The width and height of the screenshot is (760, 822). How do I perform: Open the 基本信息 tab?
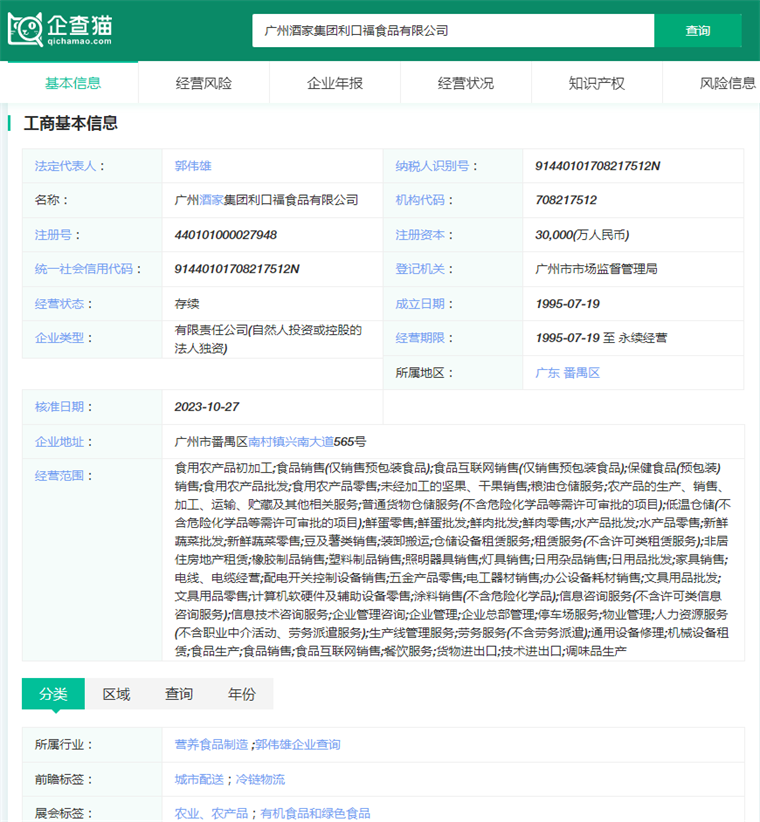(x=73, y=83)
